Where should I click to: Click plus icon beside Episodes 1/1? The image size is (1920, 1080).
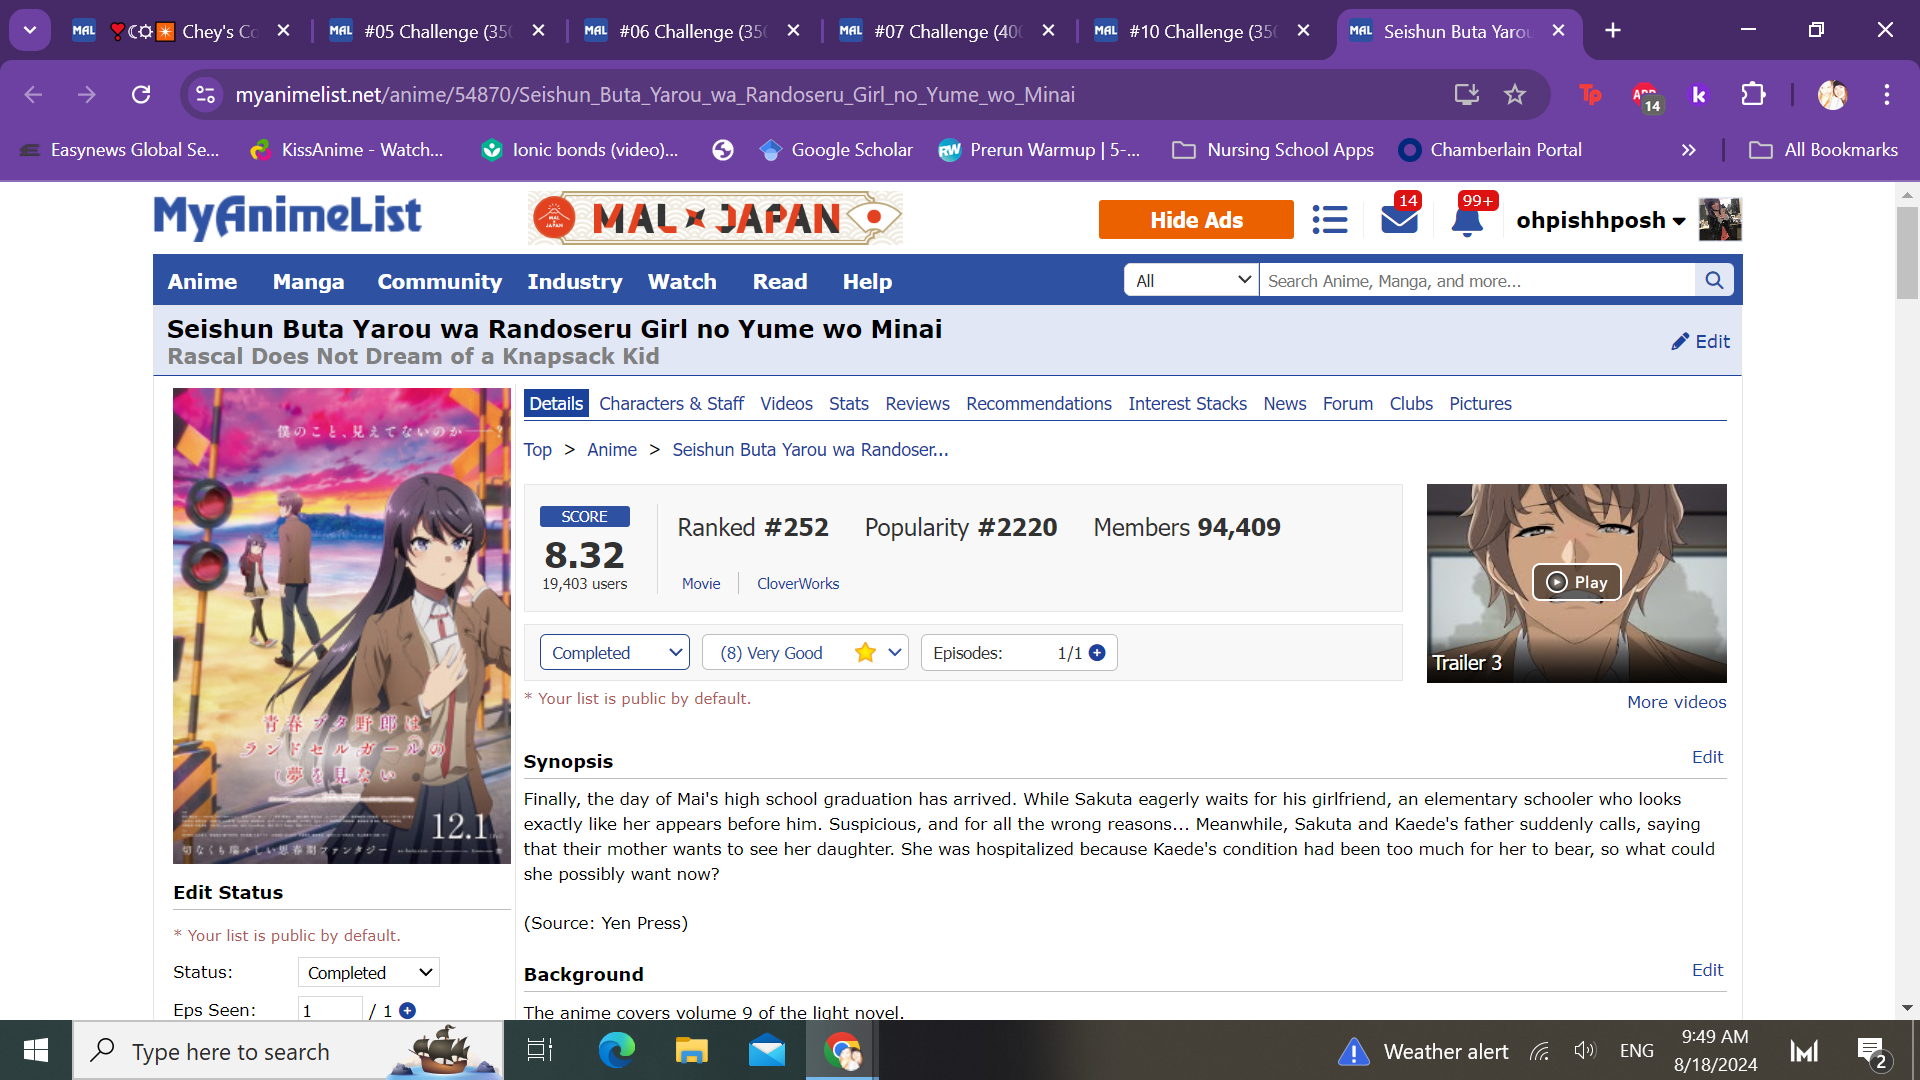pyautogui.click(x=1097, y=653)
